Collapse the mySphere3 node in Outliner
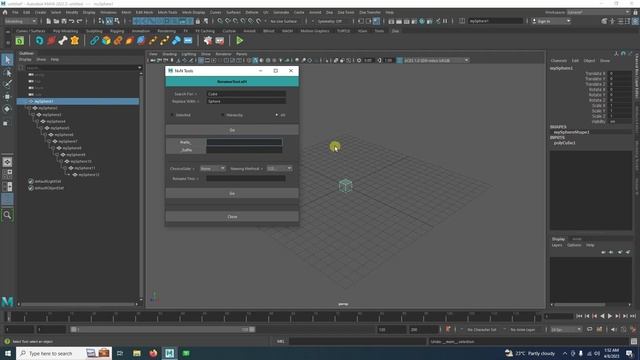 click(x=33, y=115)
